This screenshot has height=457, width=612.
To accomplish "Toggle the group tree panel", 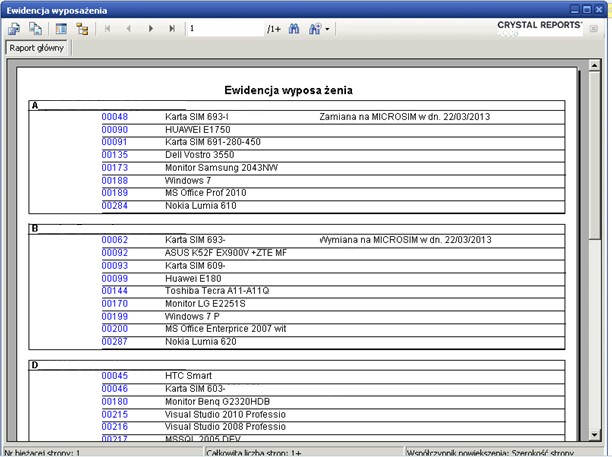I will click(x=82, y=29).
